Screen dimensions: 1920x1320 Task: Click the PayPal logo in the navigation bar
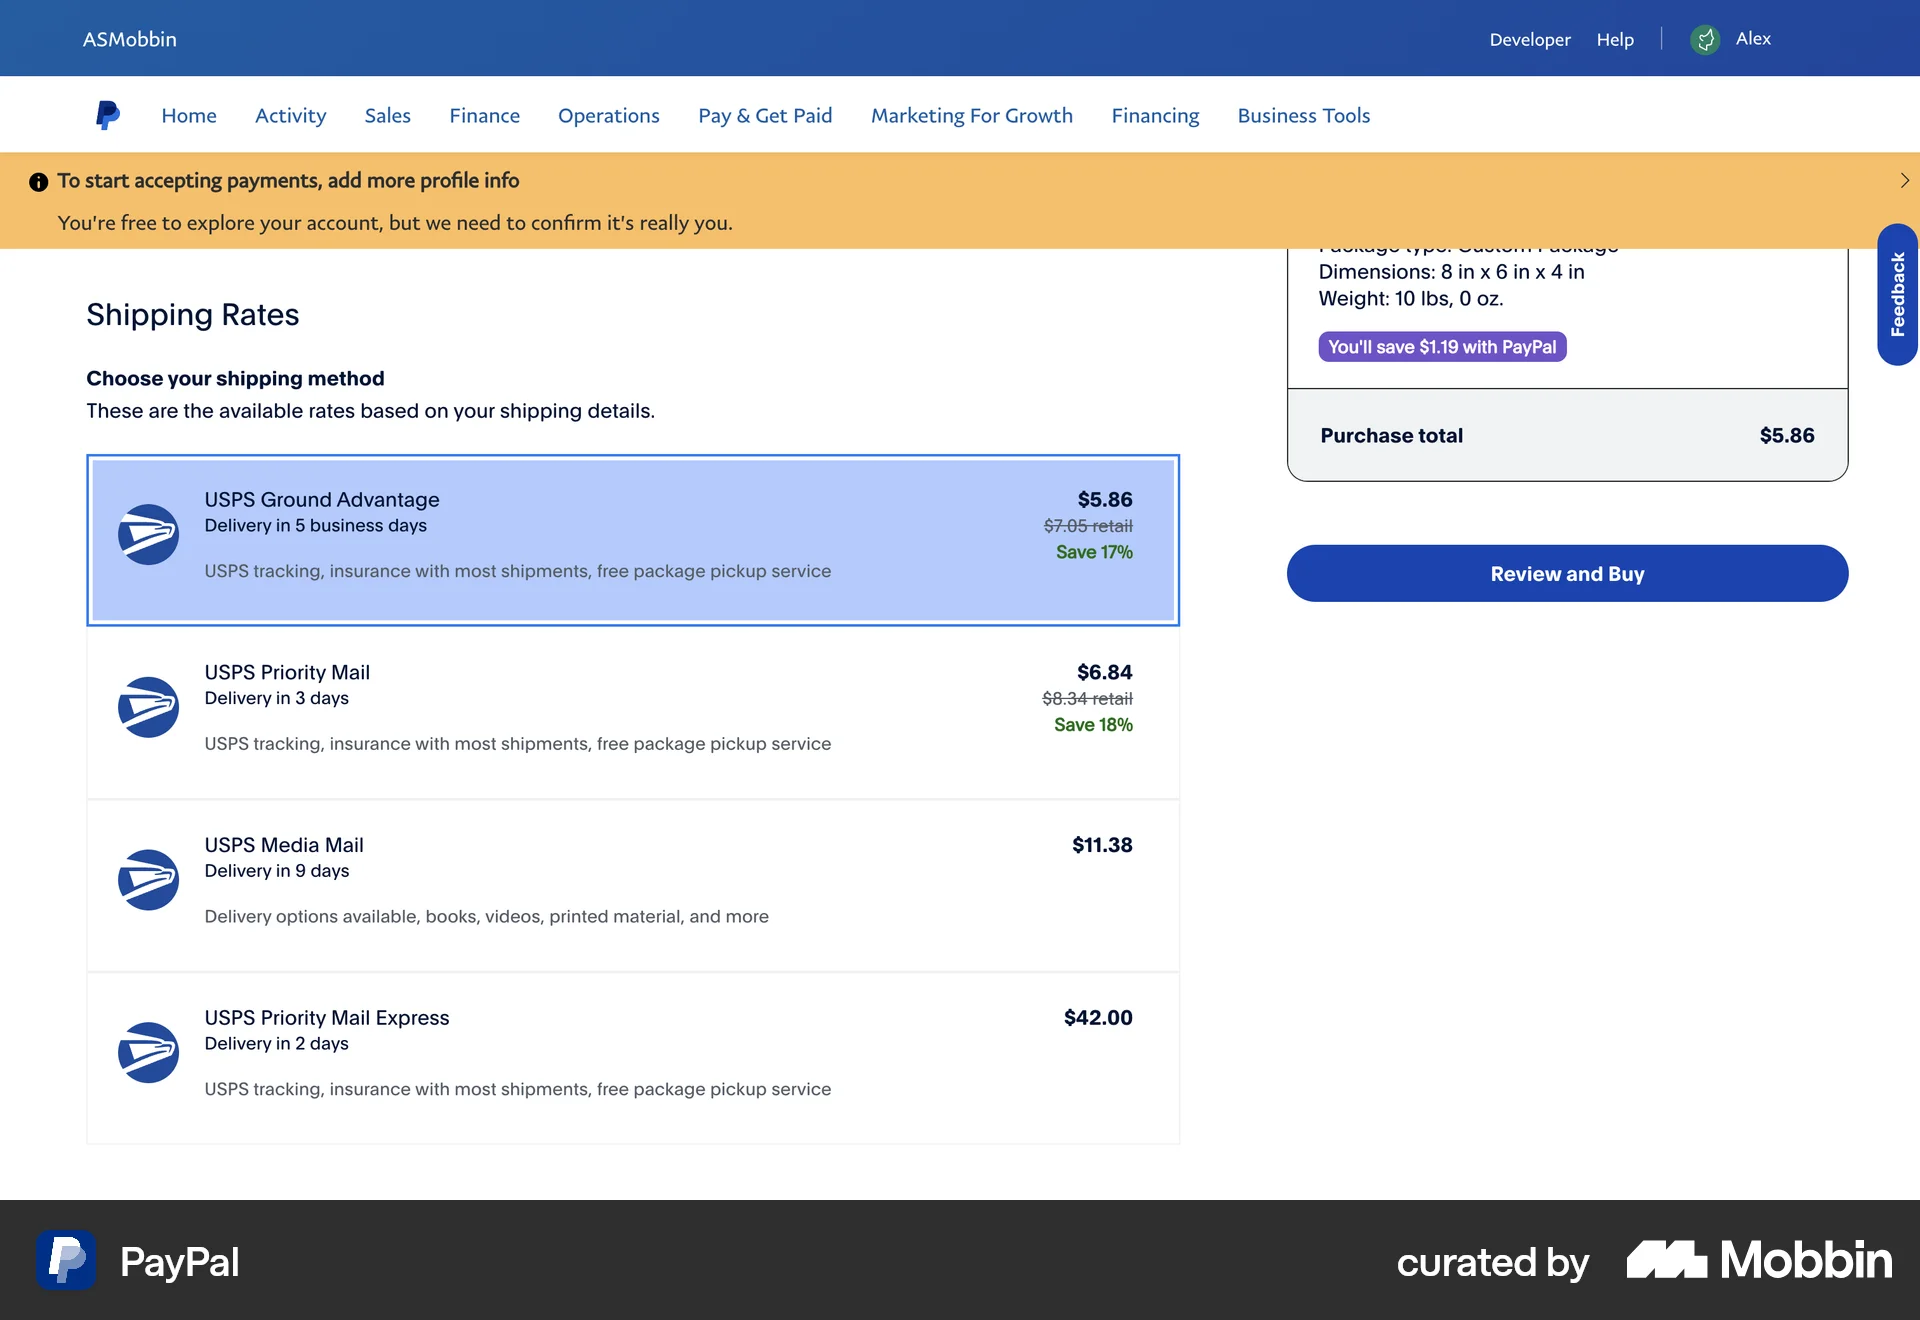click(108, 114)
